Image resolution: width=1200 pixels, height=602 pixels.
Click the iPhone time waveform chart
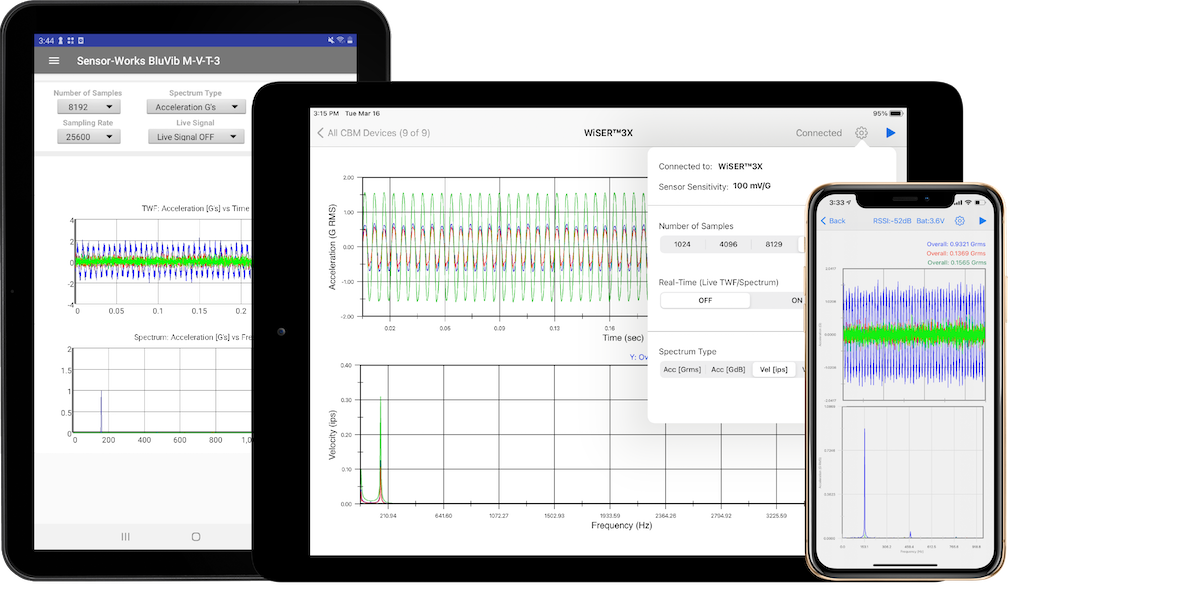[x=913, y=334]
